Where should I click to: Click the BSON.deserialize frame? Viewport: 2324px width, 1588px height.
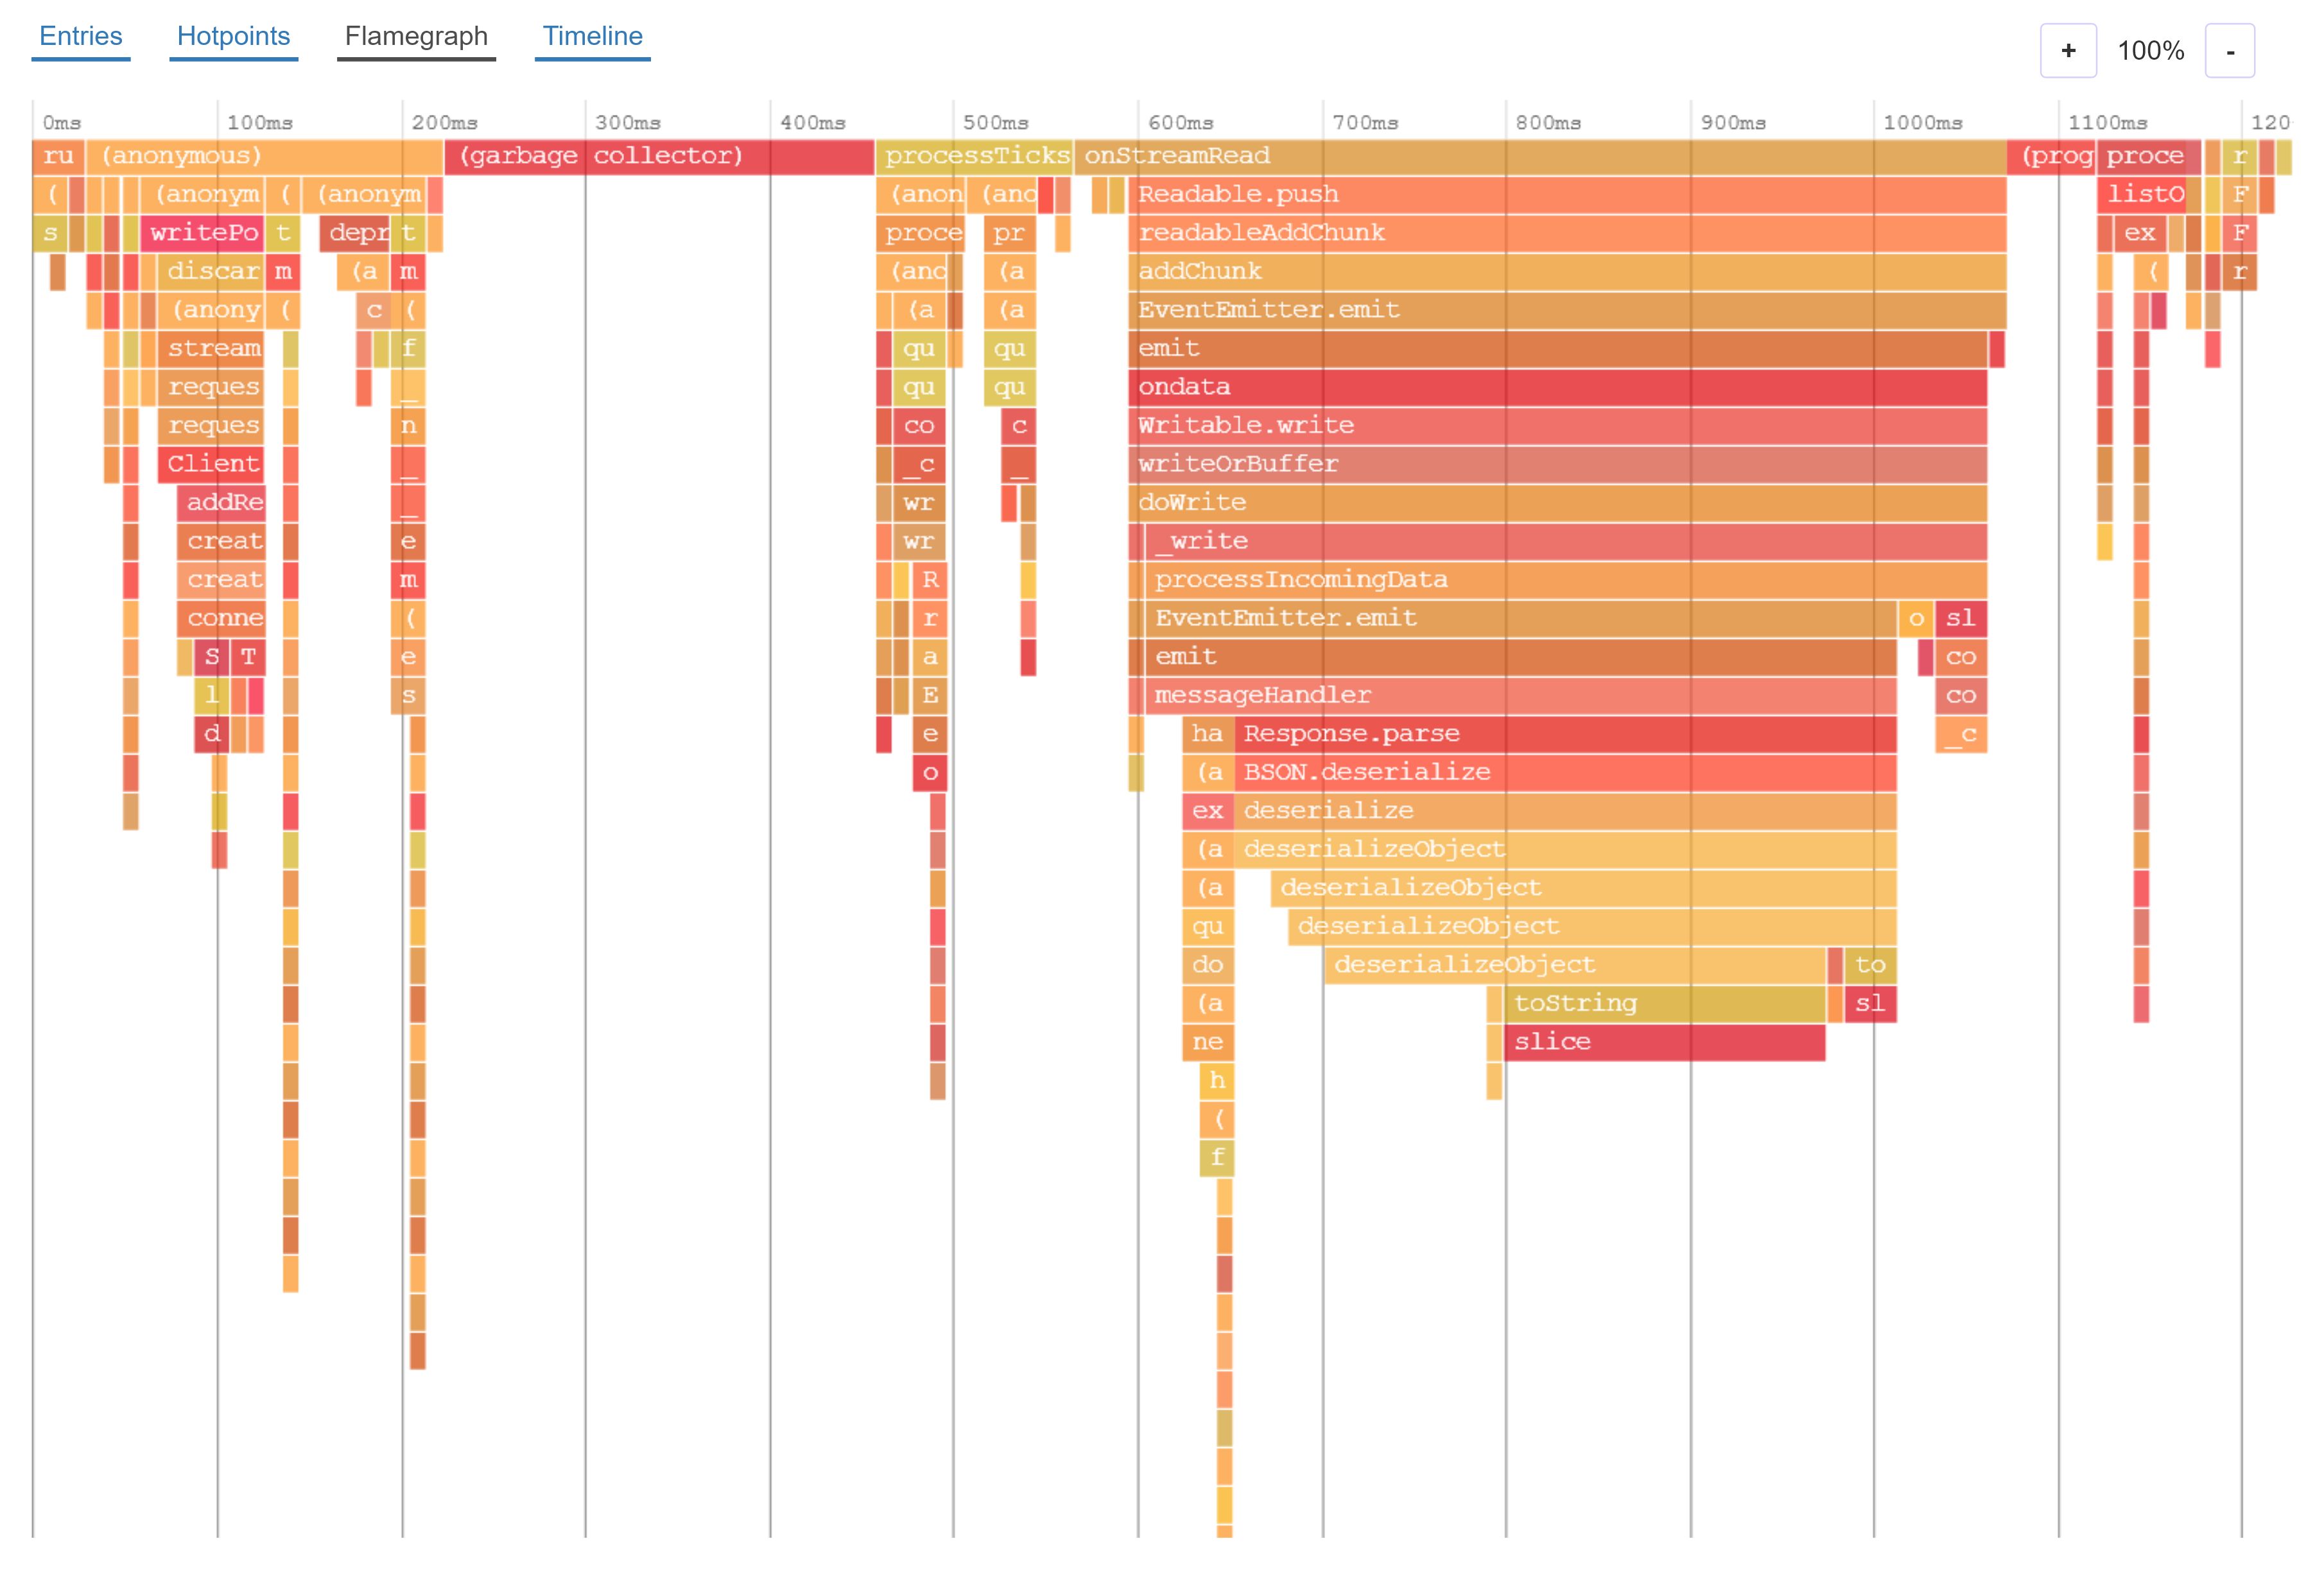coord(1566,773)
